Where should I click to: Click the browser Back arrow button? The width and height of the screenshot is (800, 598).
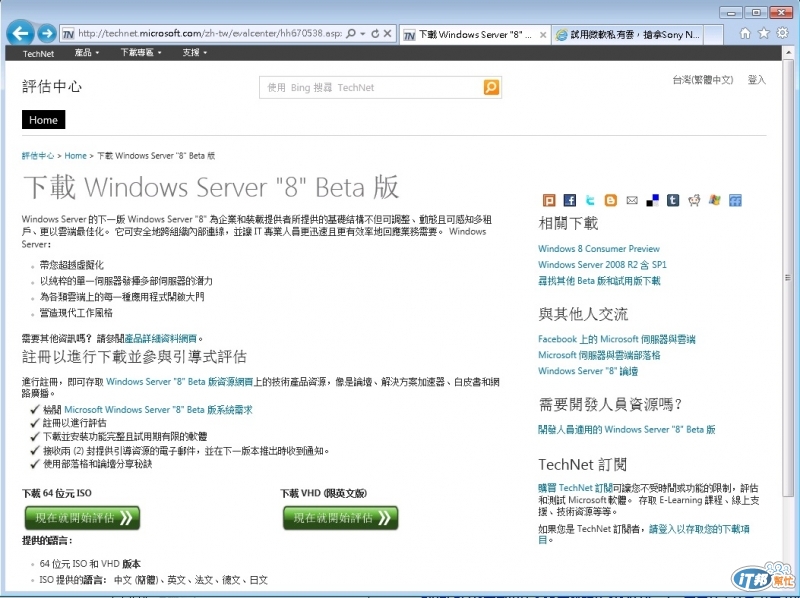coord(20,34)
